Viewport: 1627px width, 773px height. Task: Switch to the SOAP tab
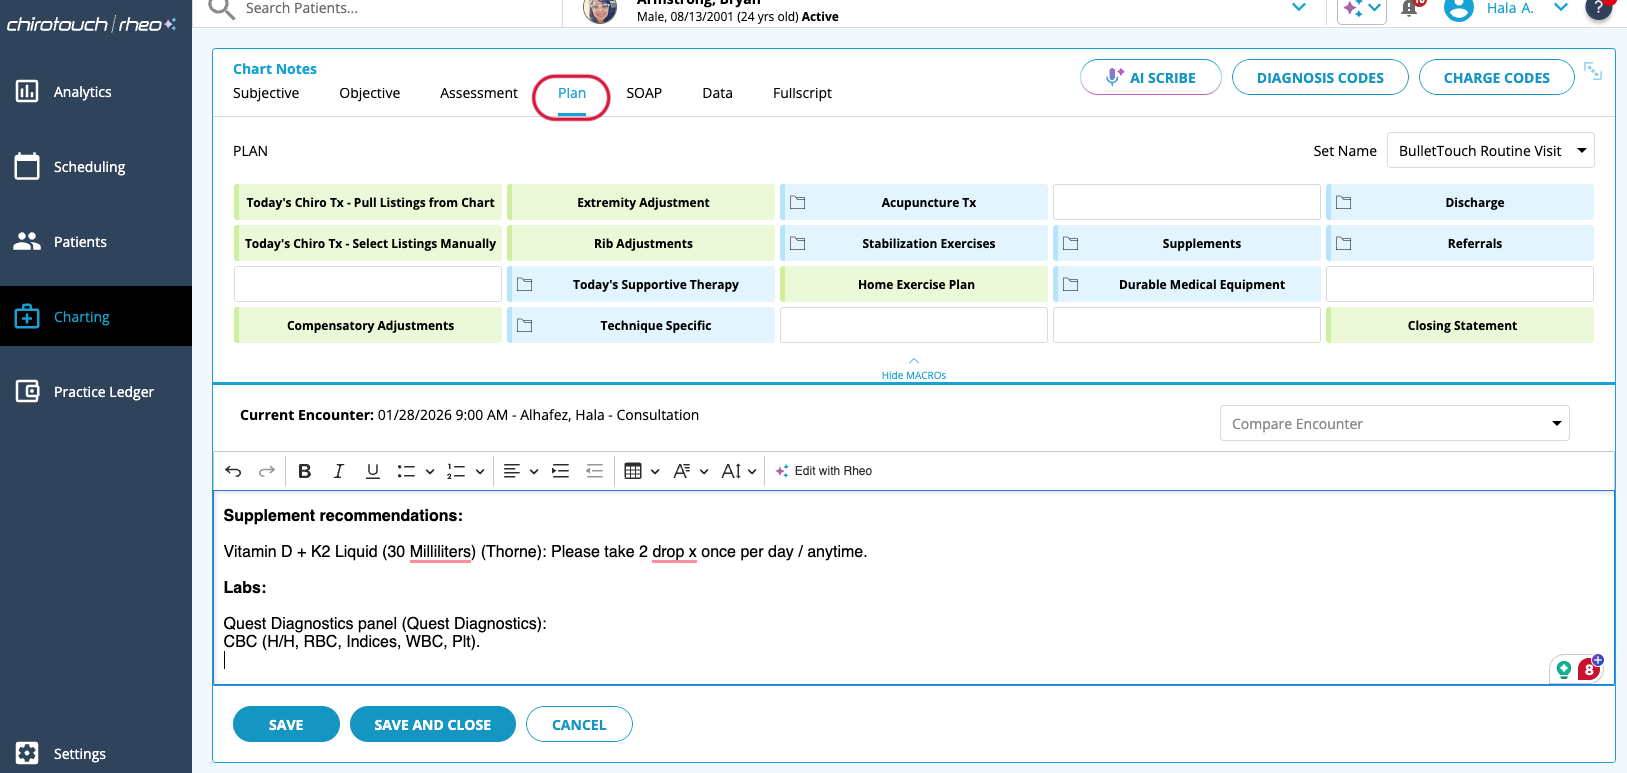tap(644, 93)
